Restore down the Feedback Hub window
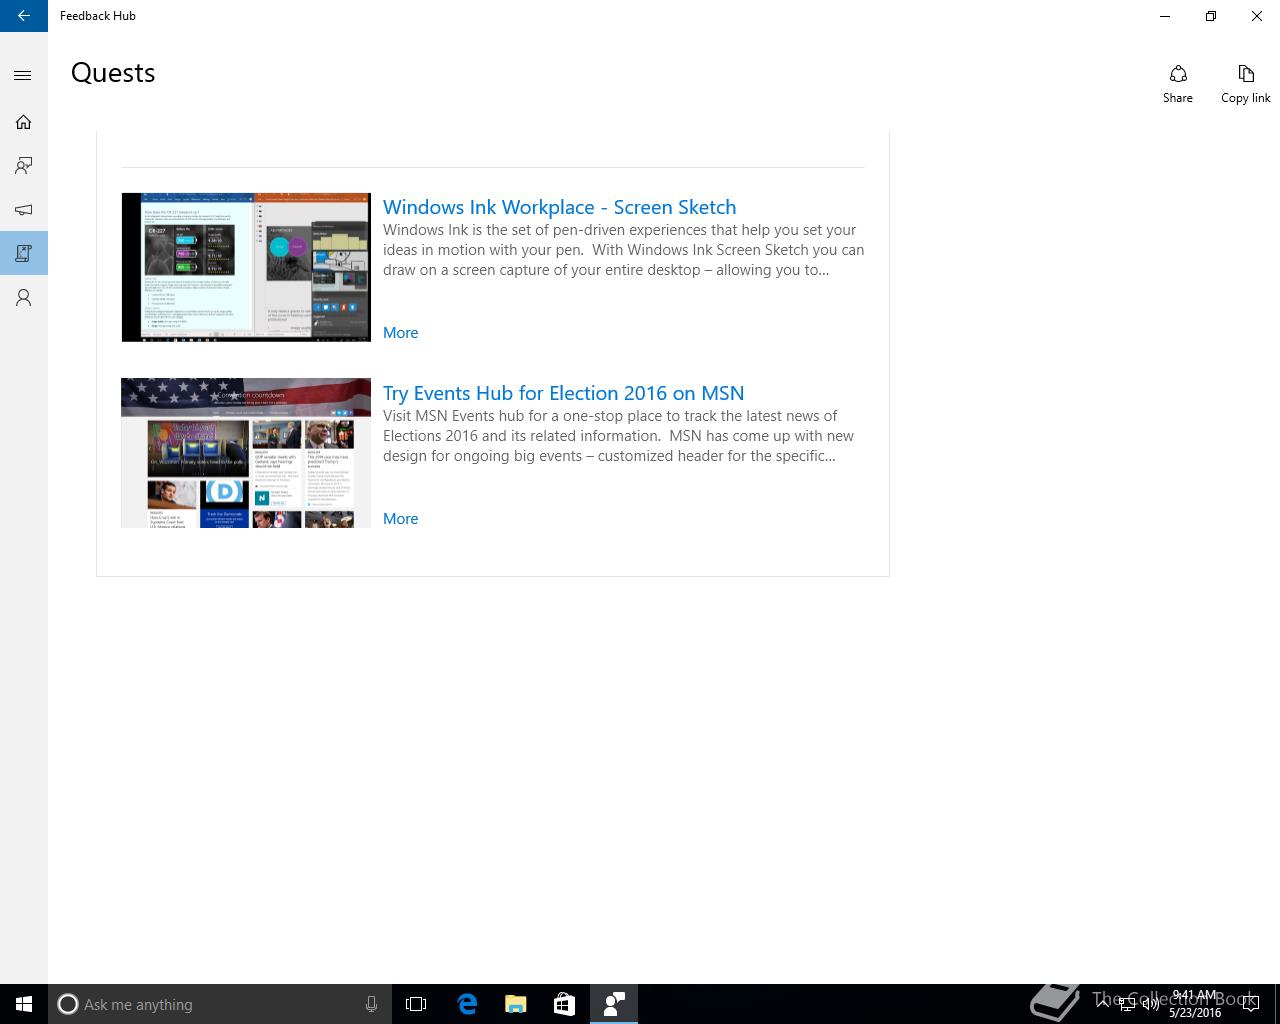Image resolution: width=1280 pixels, height=1024 pixels. tap(1211, 16)
